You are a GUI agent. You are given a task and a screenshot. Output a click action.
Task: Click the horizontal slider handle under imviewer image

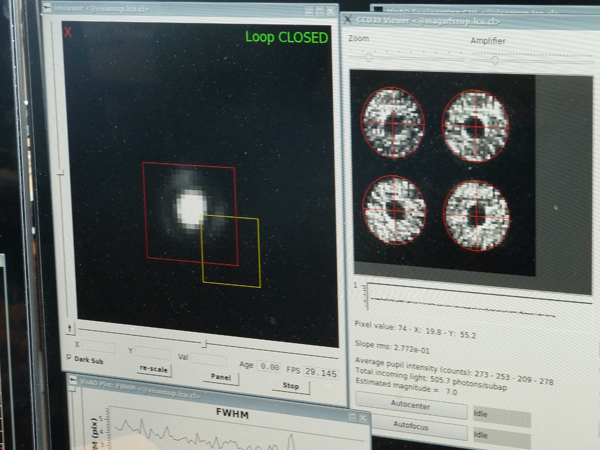pyautogui.click(x=204, y=344)
